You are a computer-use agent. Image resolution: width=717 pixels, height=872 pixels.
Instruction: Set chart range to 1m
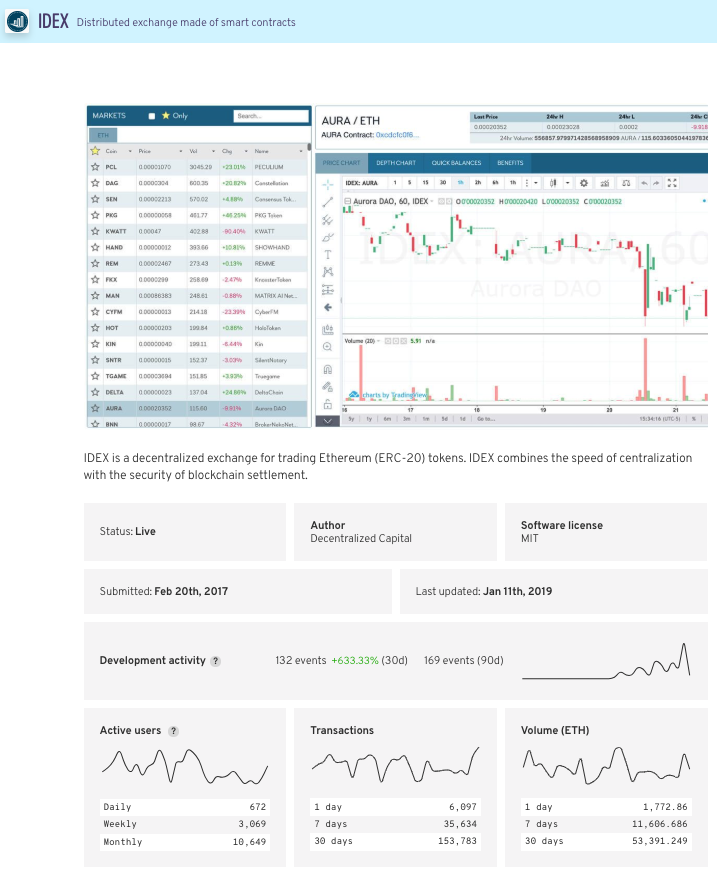pos(426,419)
